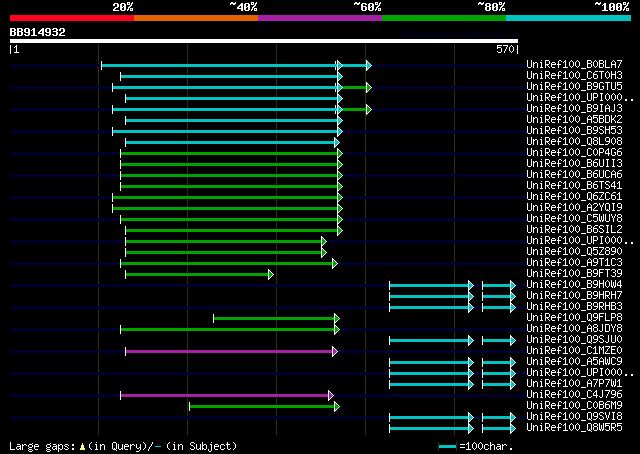Select the UniRef100_B9GTU5 hit label
This screenshot has height=454, width=640.
(x=574, y=86)
